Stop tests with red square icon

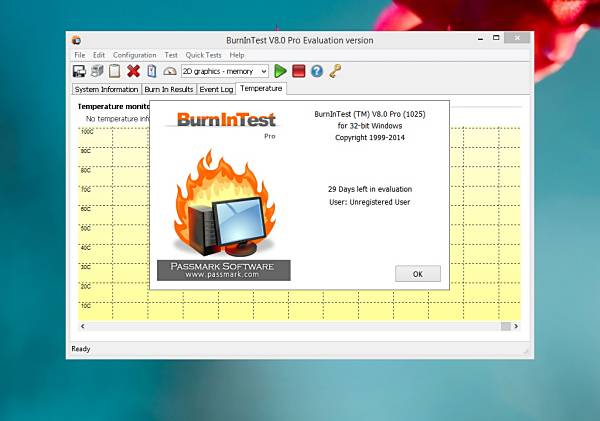point(298,71)
